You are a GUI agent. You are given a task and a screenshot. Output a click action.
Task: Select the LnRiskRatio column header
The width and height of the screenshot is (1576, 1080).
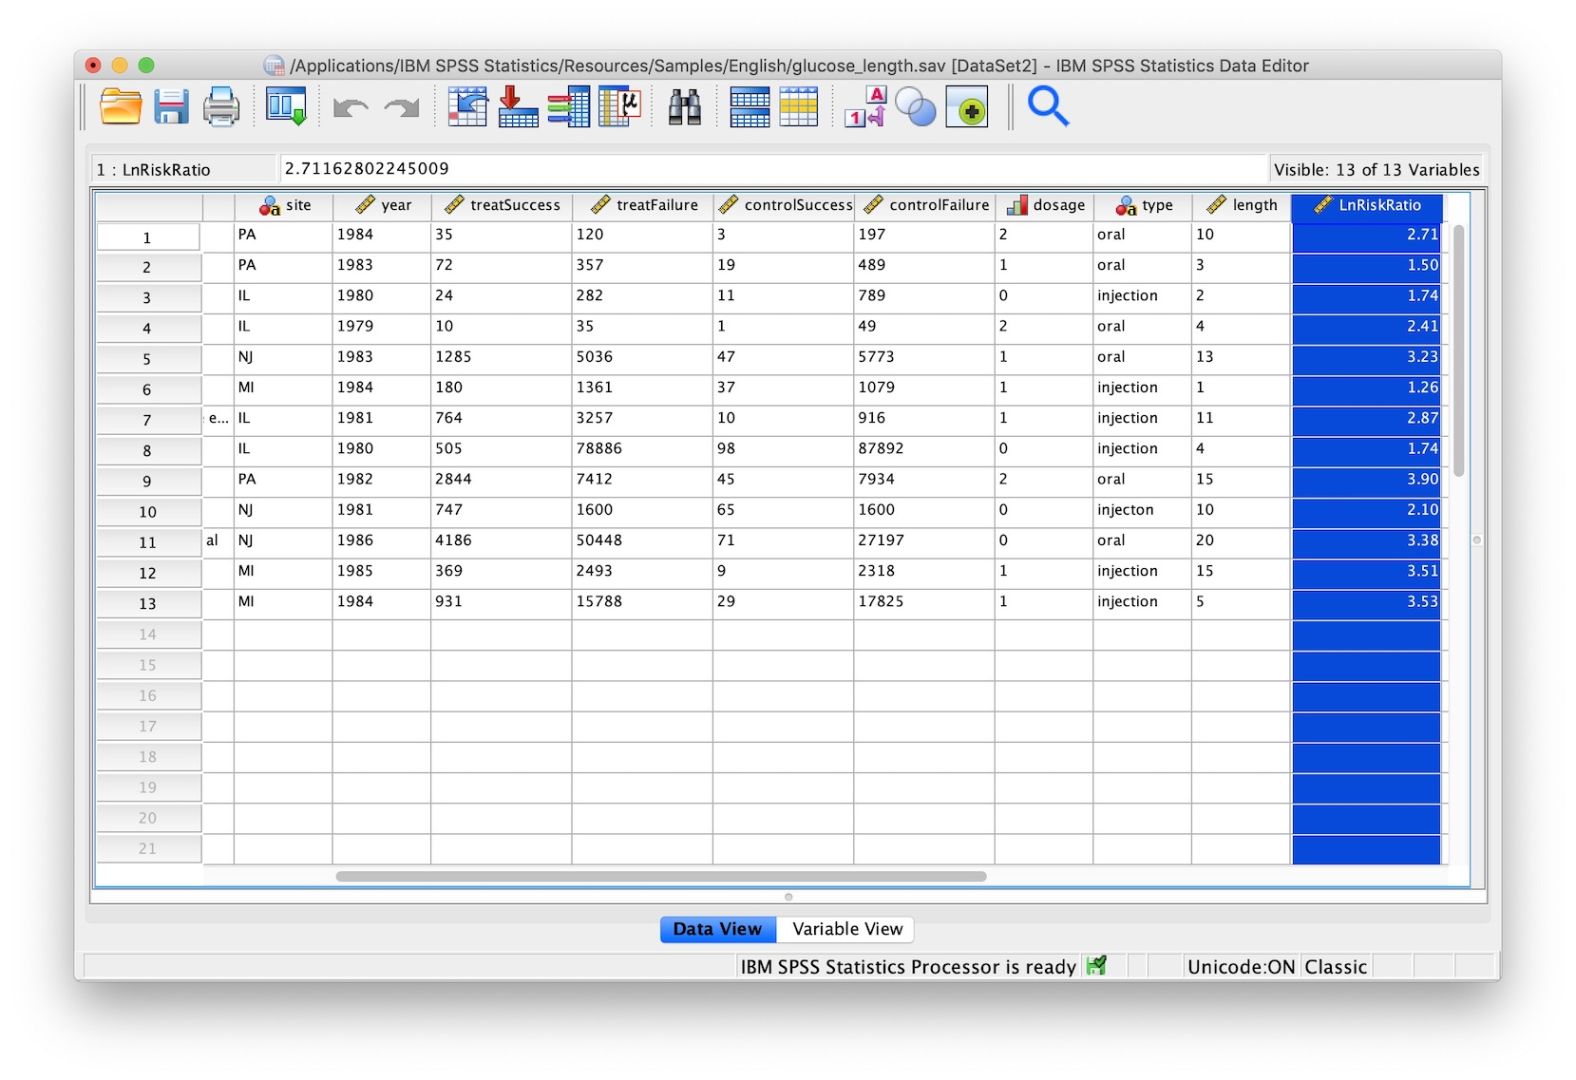pyautogui.click(x=1367, y=205)
